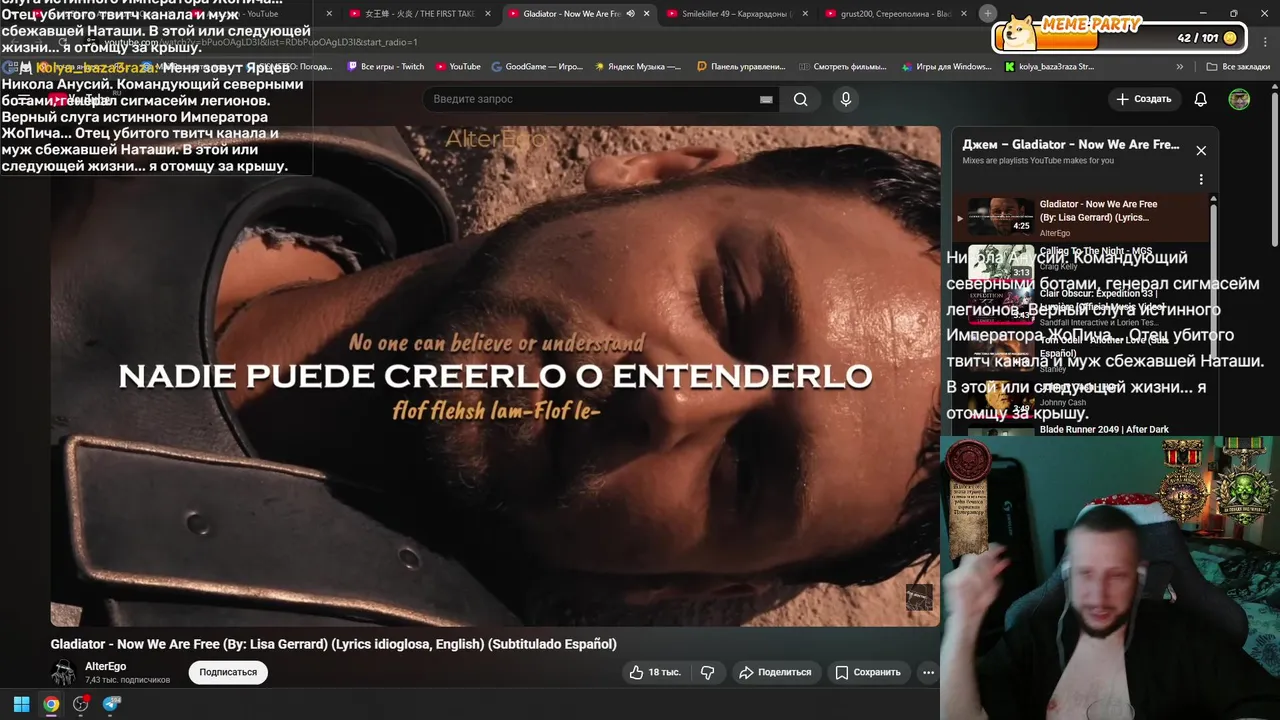Image resolution: width=1280 pixels, height=720 pixels.
Task: Open Blade Runner 2049 After Dark entry
Action: (x=1104, y=430)
